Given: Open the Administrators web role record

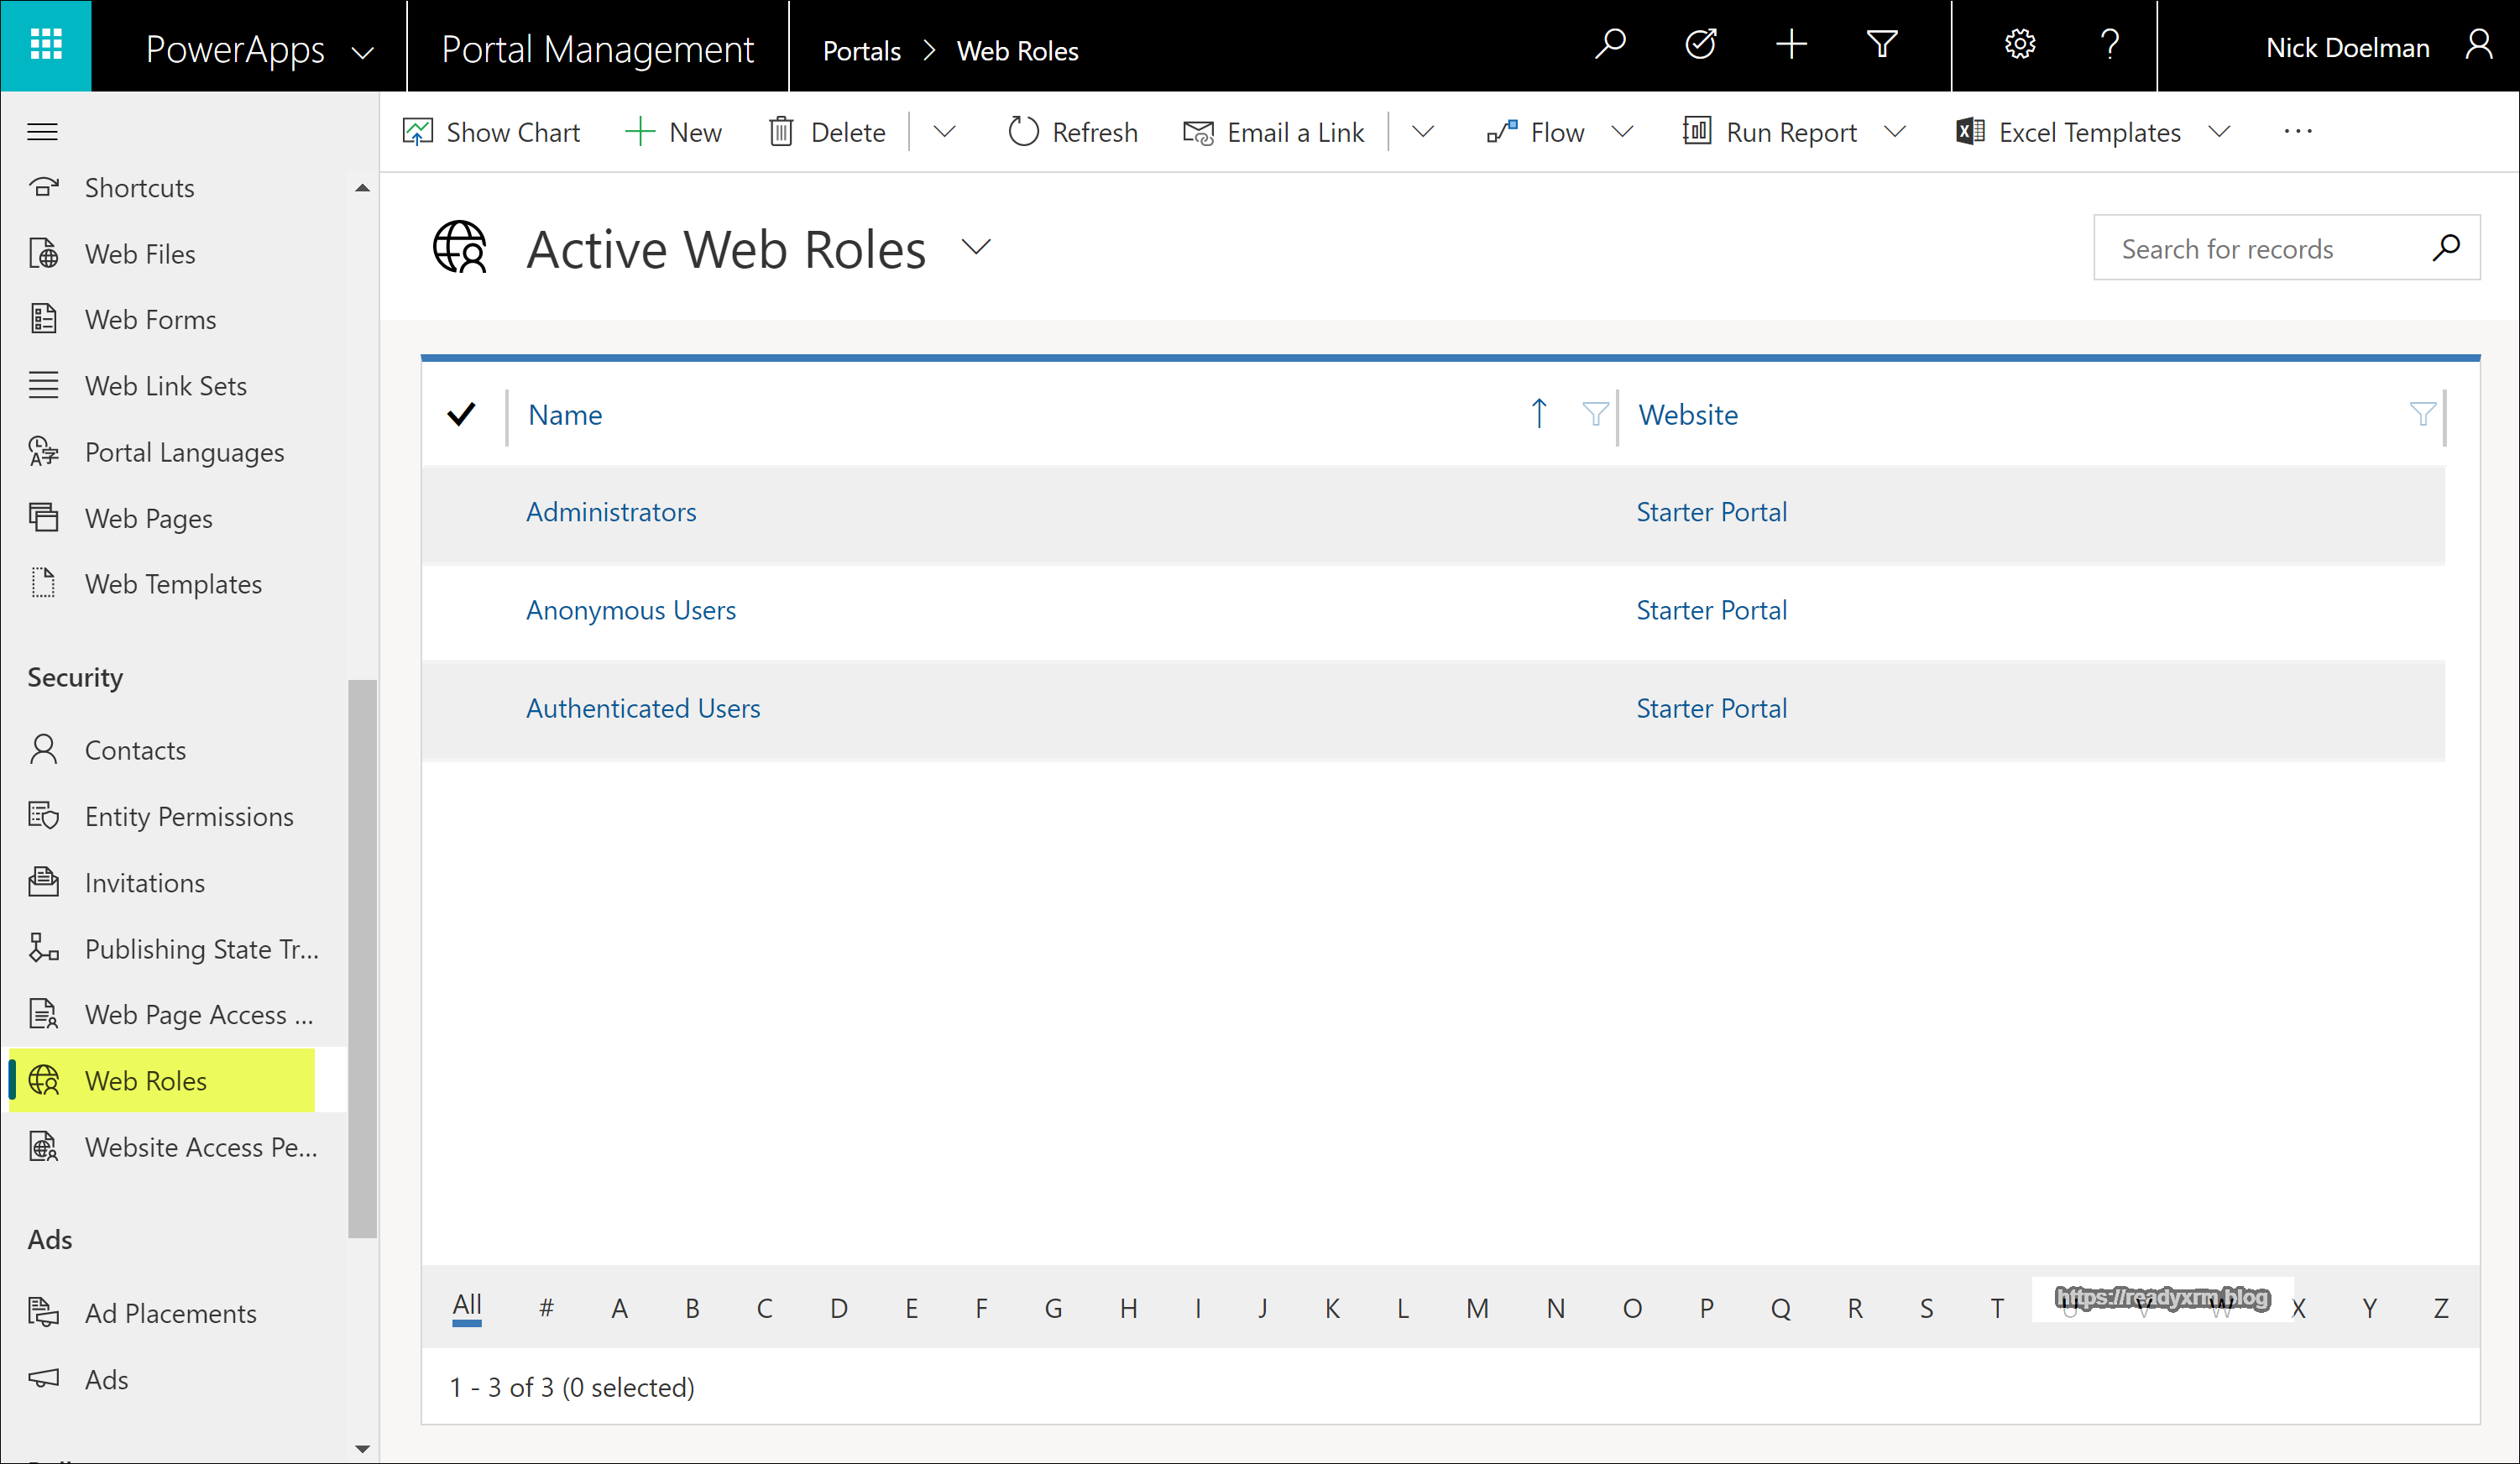Looking at the screenshot, I should tap(611, 512).
